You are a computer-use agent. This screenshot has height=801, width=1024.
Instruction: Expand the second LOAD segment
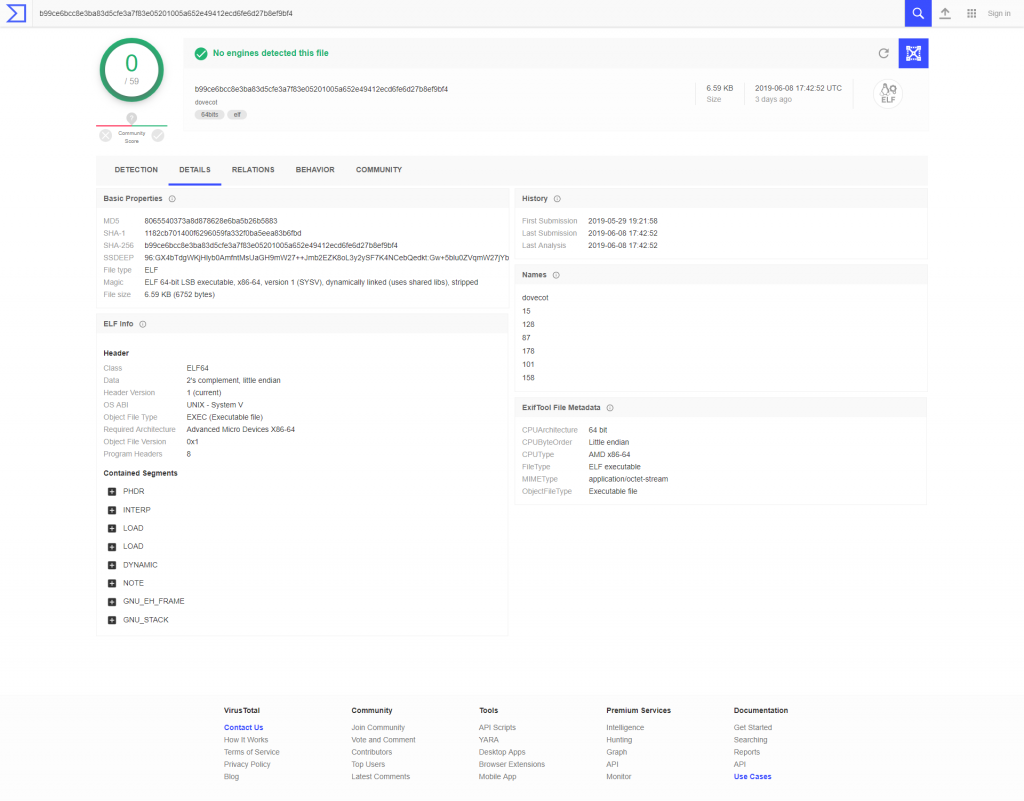[112, 547]
